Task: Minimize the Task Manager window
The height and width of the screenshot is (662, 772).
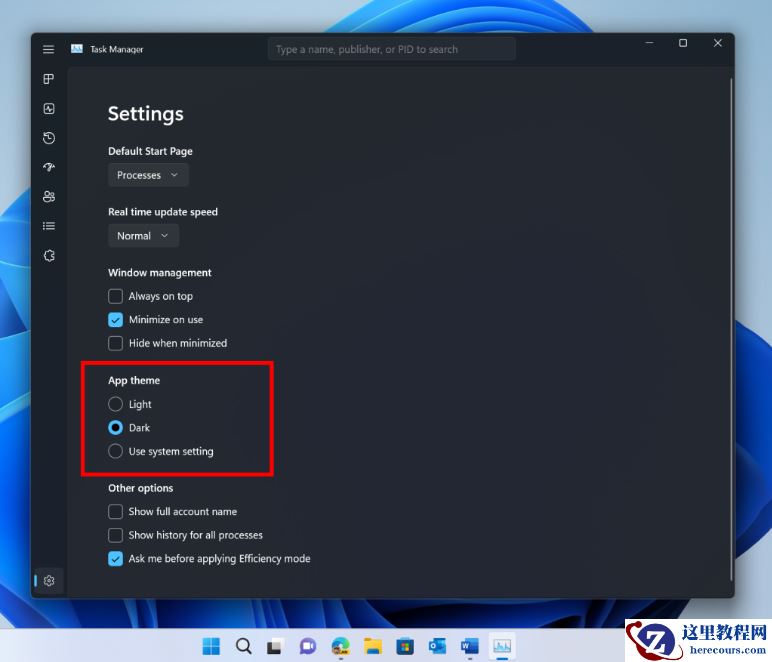Action: click(x=649, y=43)
